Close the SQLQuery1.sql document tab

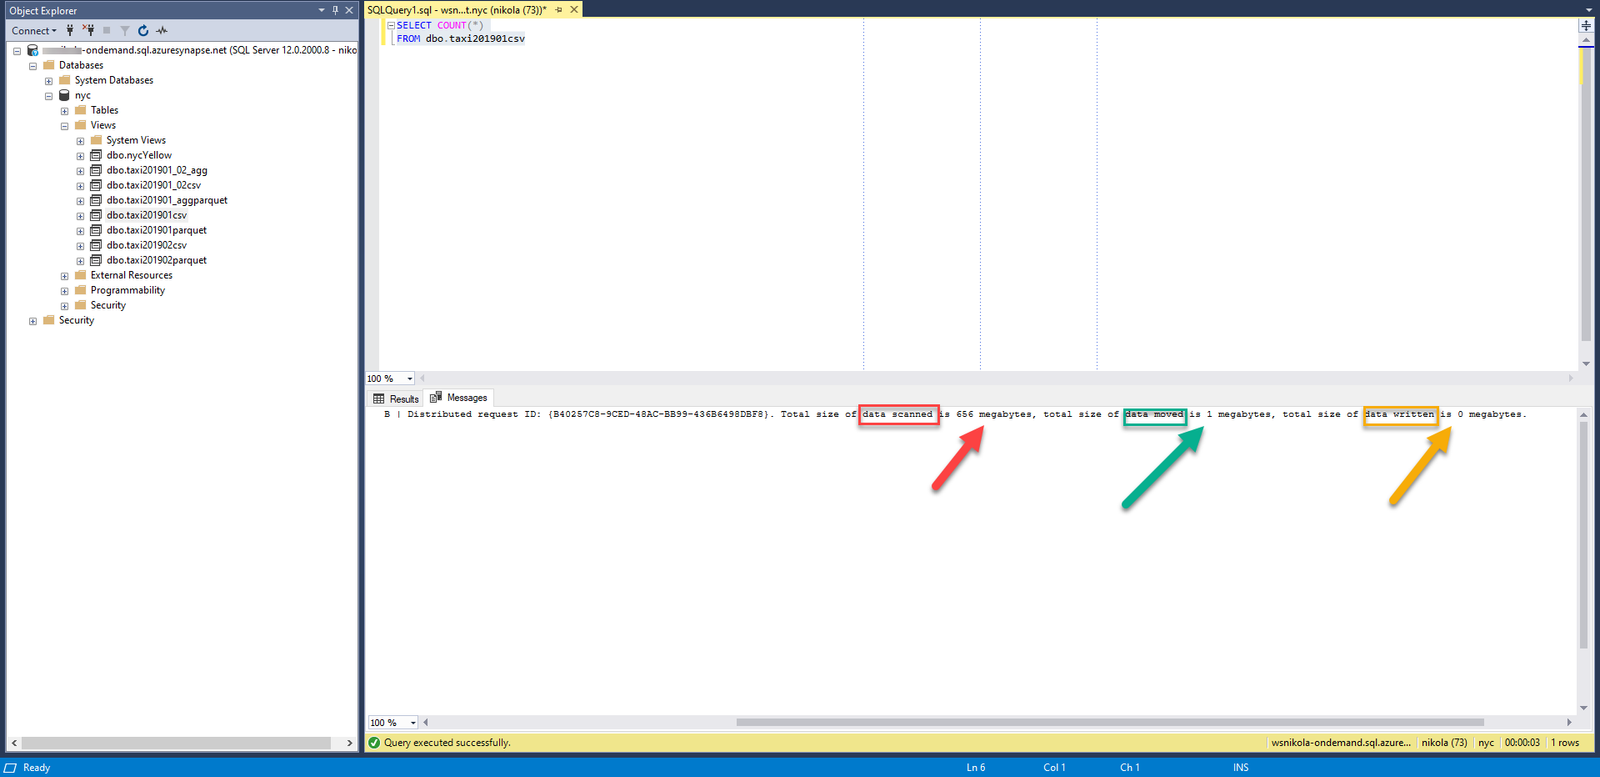click(x=574, y=10)
